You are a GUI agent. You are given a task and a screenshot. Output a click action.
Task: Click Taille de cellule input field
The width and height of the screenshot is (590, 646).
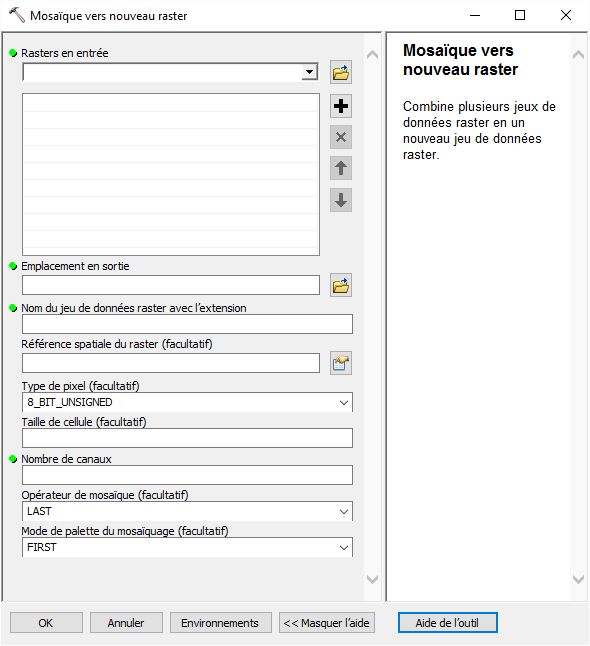(x=187, y=438)
